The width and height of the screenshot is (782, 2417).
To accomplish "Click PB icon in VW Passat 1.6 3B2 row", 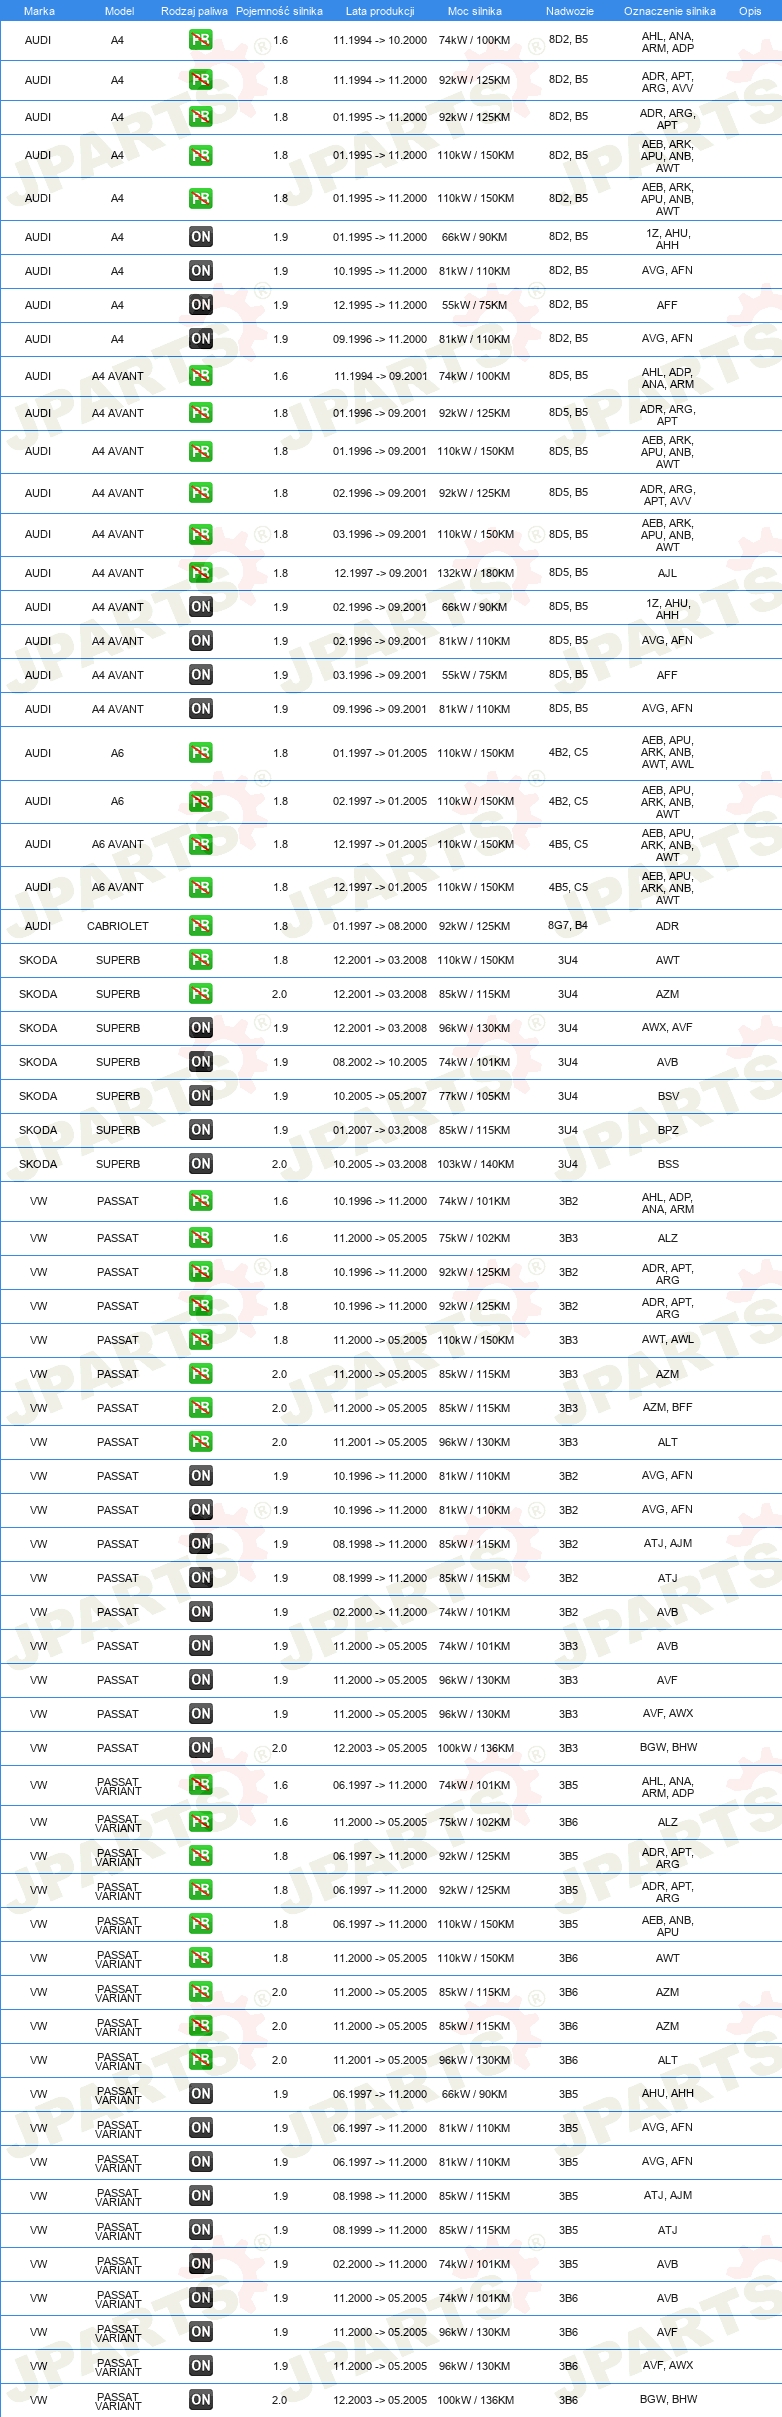I will tap(201, 1201).
